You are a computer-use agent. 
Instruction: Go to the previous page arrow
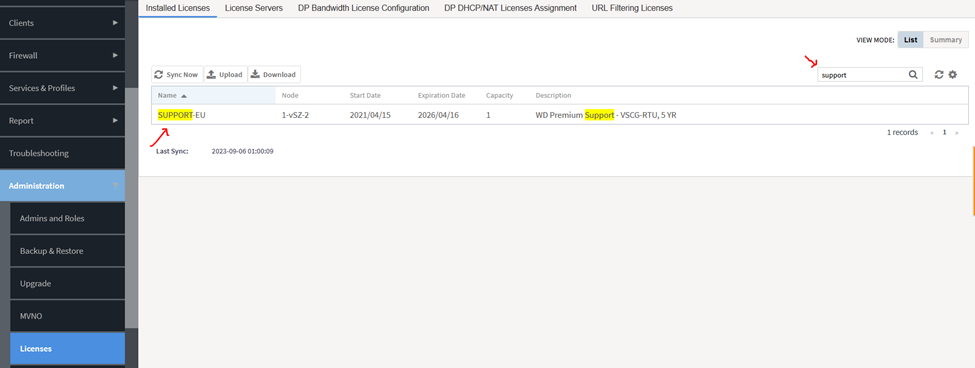931,132
